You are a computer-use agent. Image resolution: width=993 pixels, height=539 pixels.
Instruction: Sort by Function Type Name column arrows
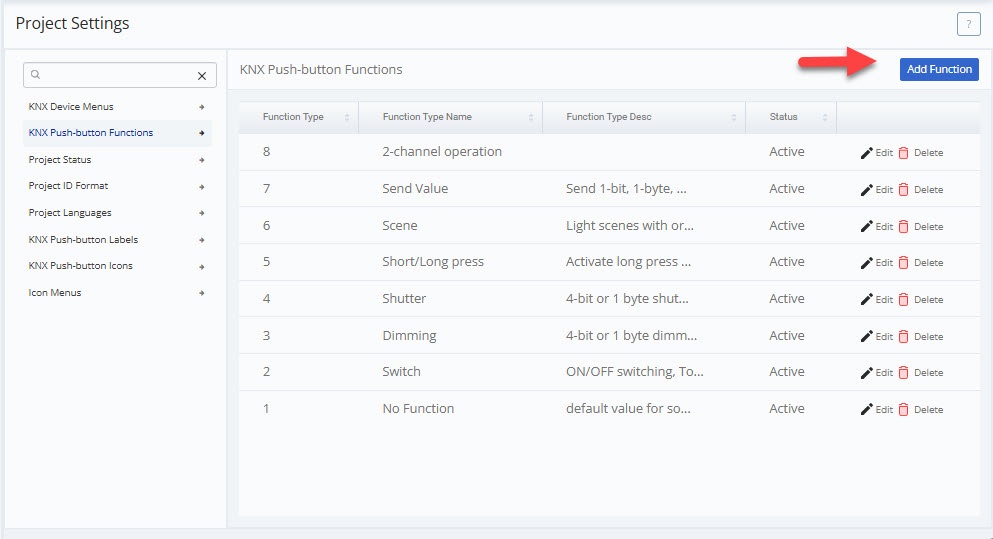point(531,117)
